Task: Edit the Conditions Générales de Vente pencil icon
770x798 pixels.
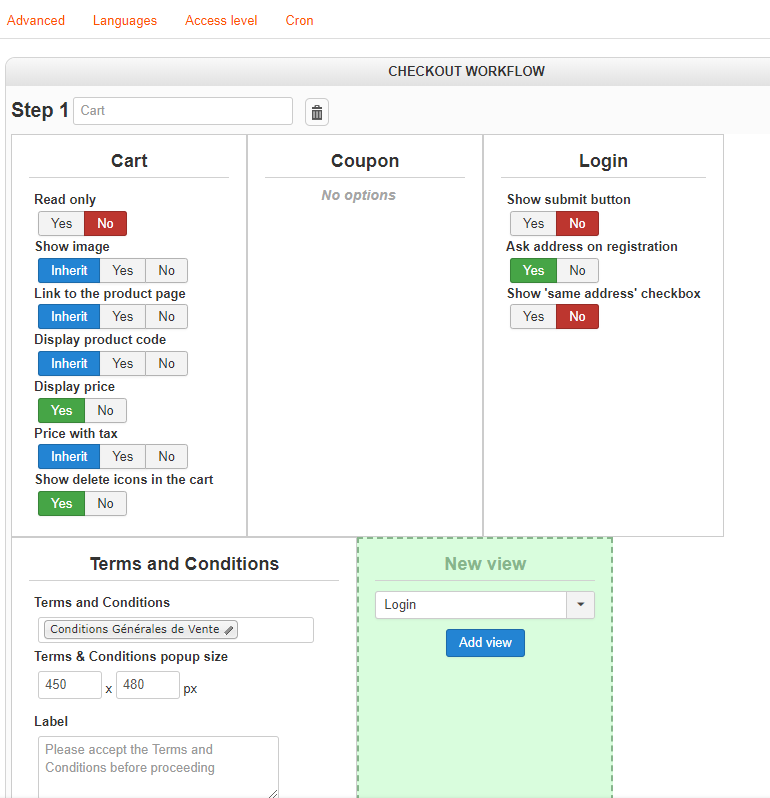Action: click(x=229, y=630)
